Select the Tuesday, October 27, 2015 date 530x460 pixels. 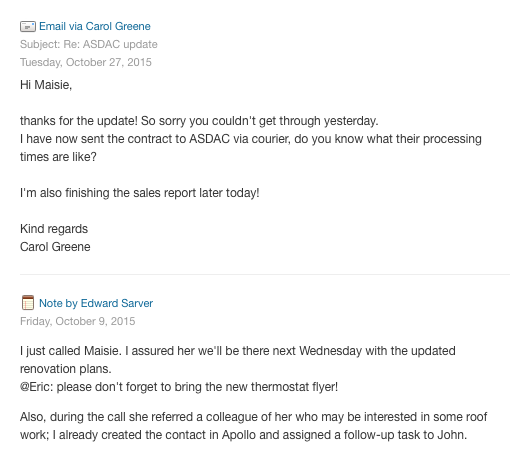point(86,62)
